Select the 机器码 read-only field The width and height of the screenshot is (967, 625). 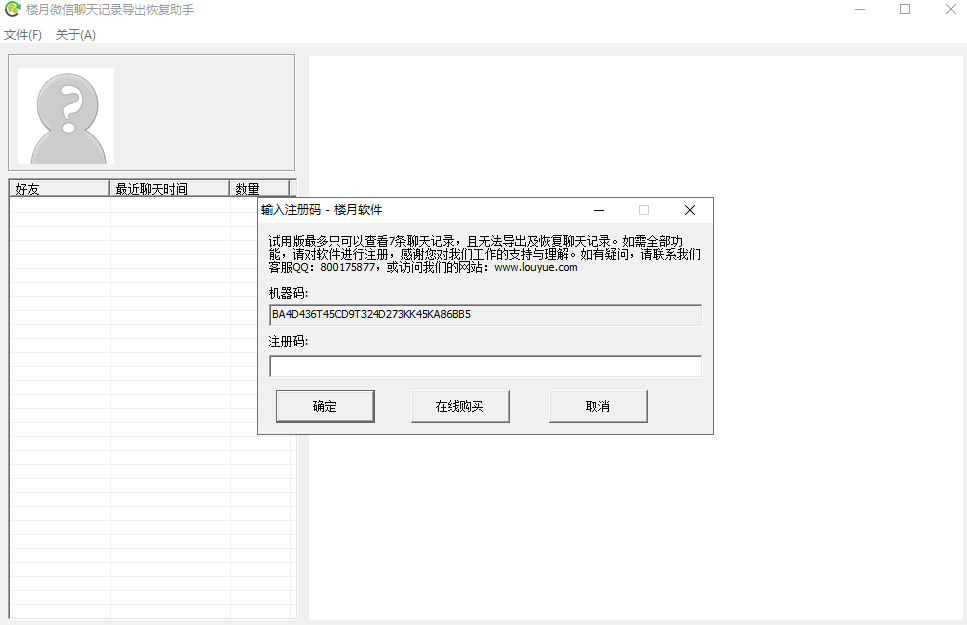(485, 315)
